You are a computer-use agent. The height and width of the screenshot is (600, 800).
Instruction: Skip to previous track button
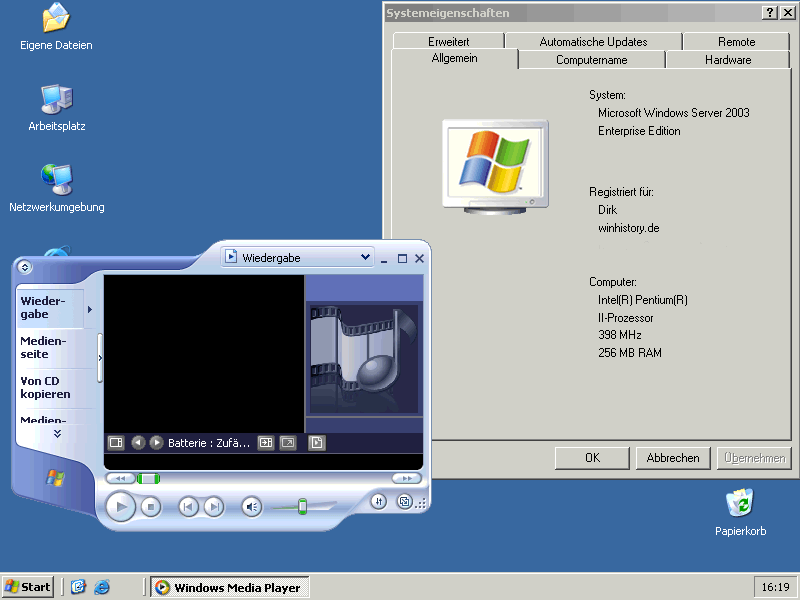(x=188, y=507)
